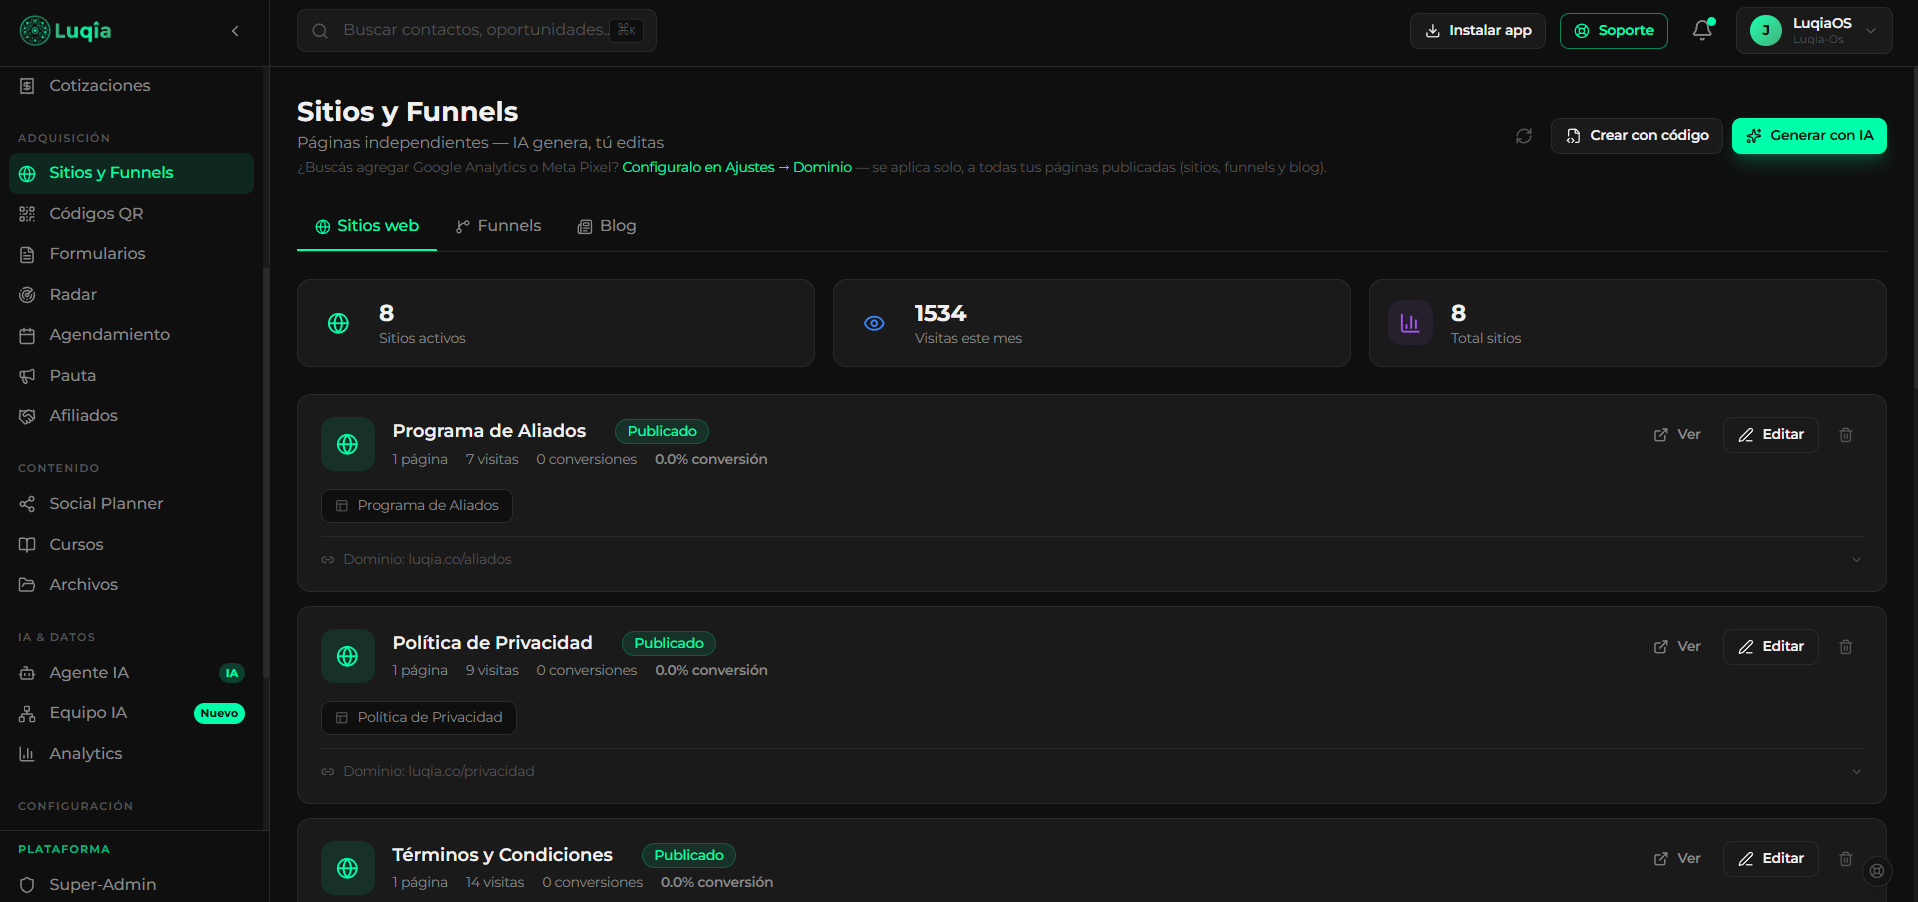Viewport: 1918px width, 902px height.
Task: Switch to the Blog tab
Action: tap(607, 227)
